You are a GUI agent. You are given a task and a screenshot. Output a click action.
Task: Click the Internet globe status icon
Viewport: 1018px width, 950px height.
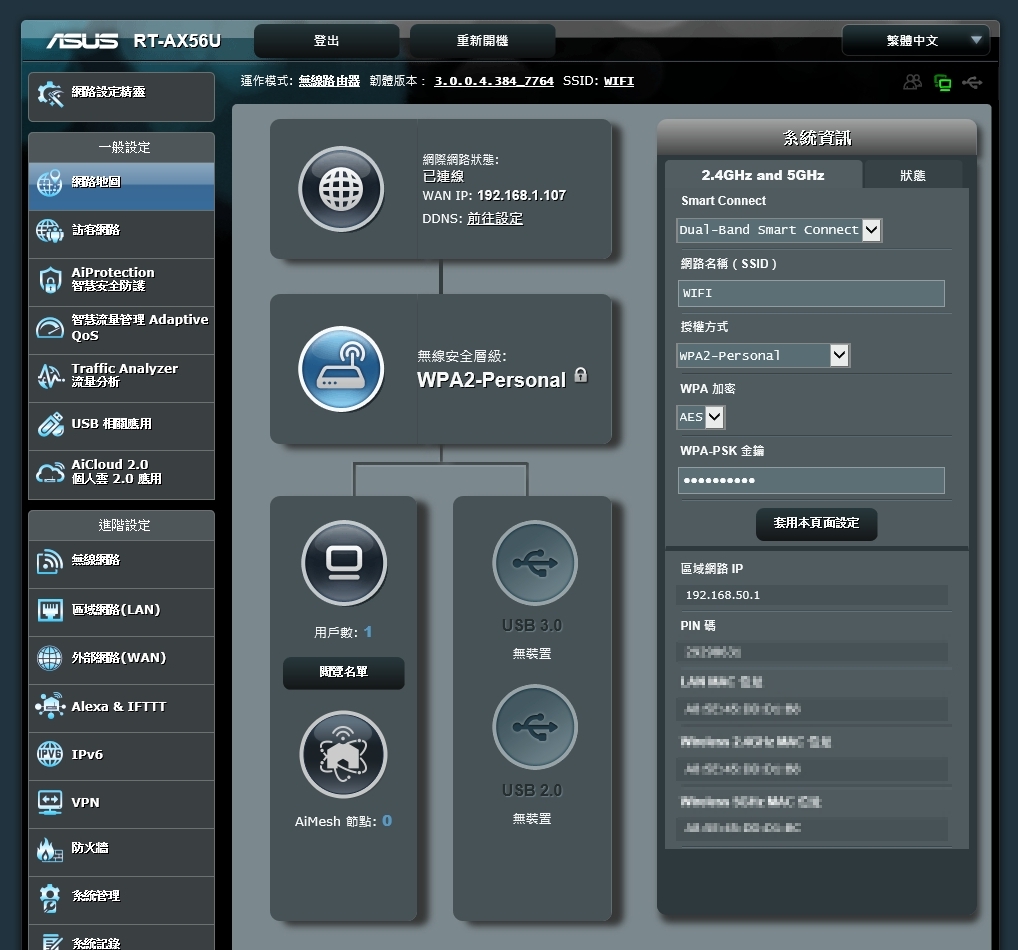[341, 189]
